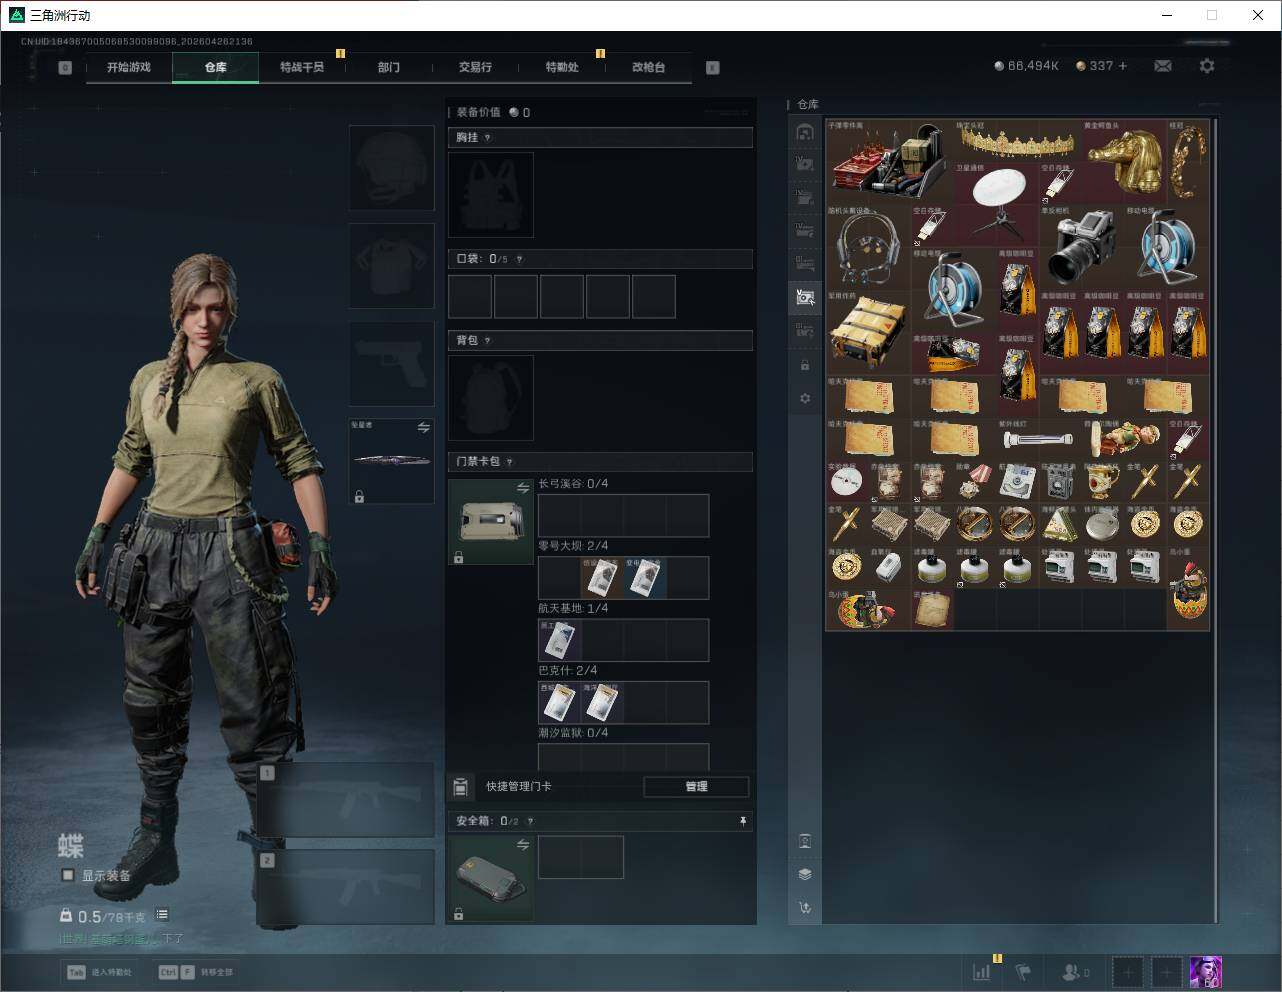Open the stats bar chart icon
1282x992 pixels.
coord(982,972)
